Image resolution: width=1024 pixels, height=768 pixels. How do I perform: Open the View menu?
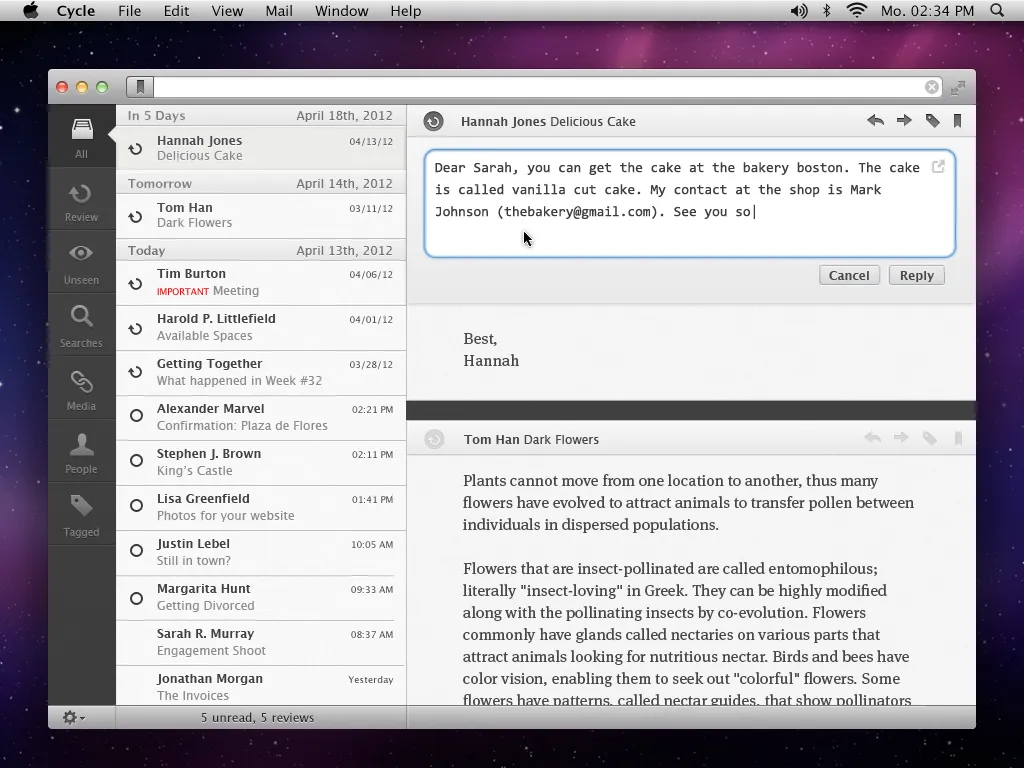227,11
